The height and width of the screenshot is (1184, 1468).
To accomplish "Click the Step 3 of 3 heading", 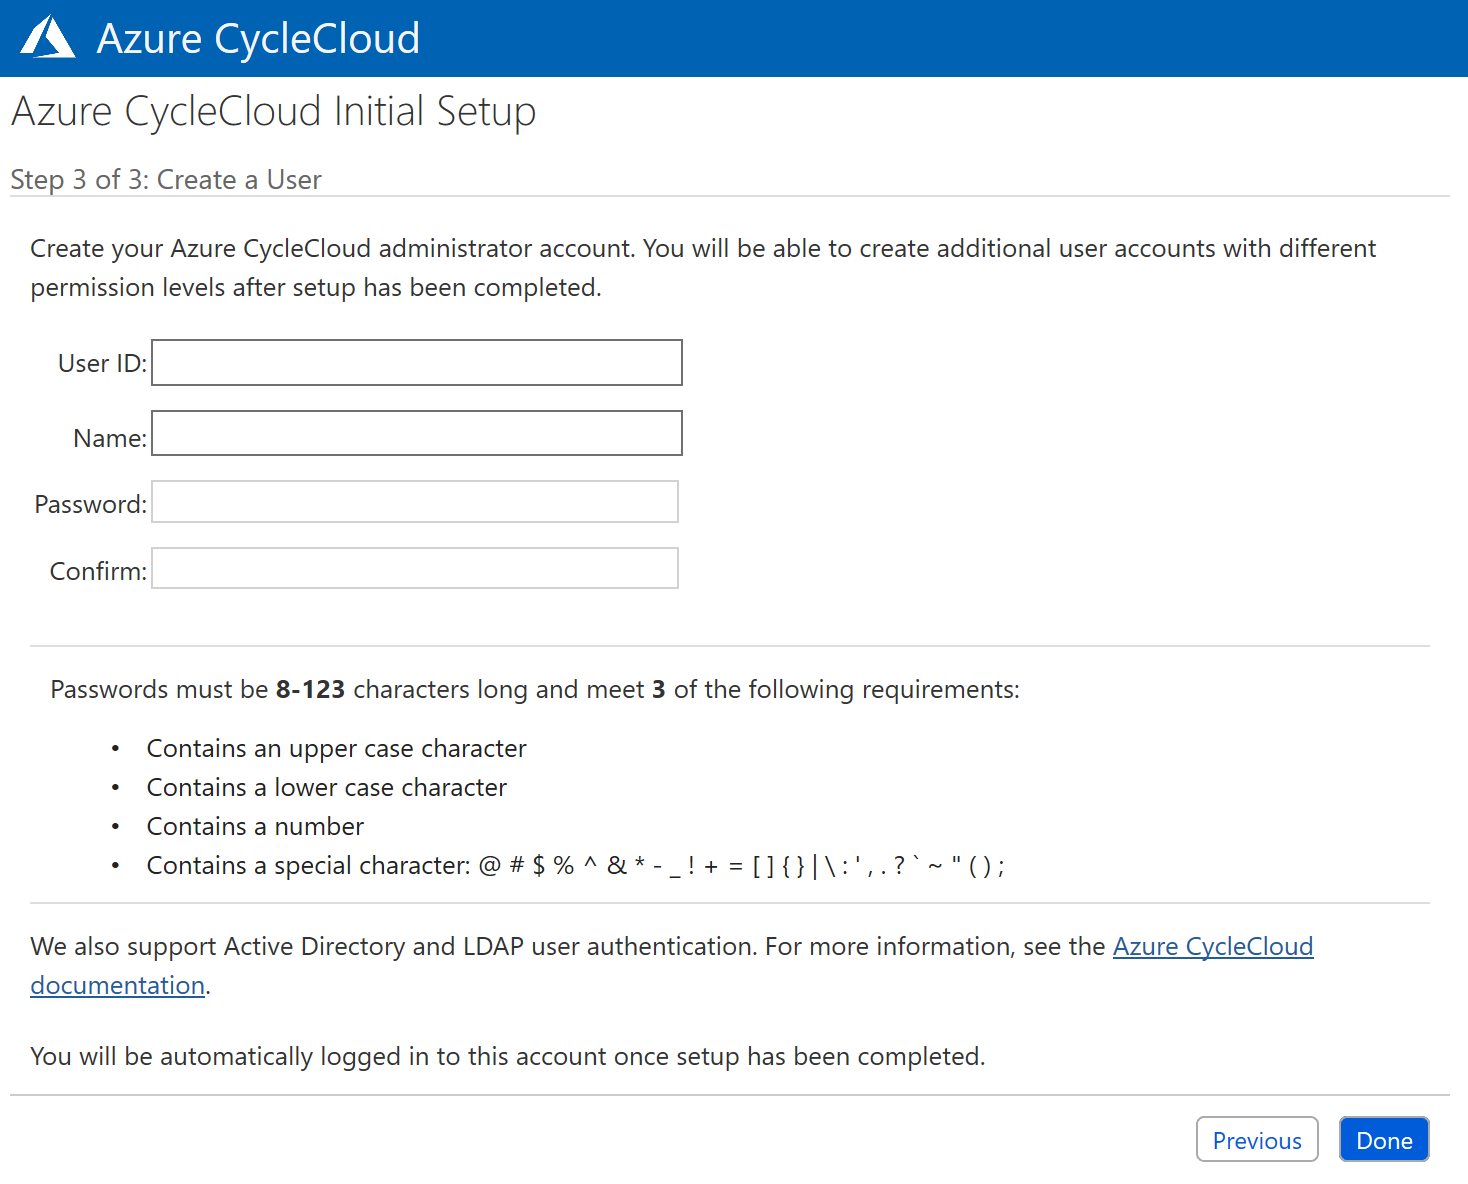I will click(x=166, y=179).
